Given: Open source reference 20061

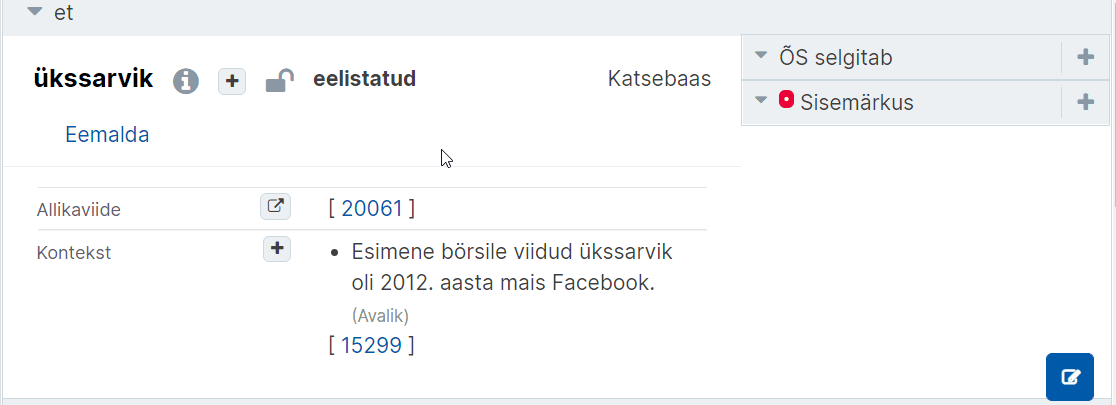Looking at the screenshot, I should tap(372, 209).
